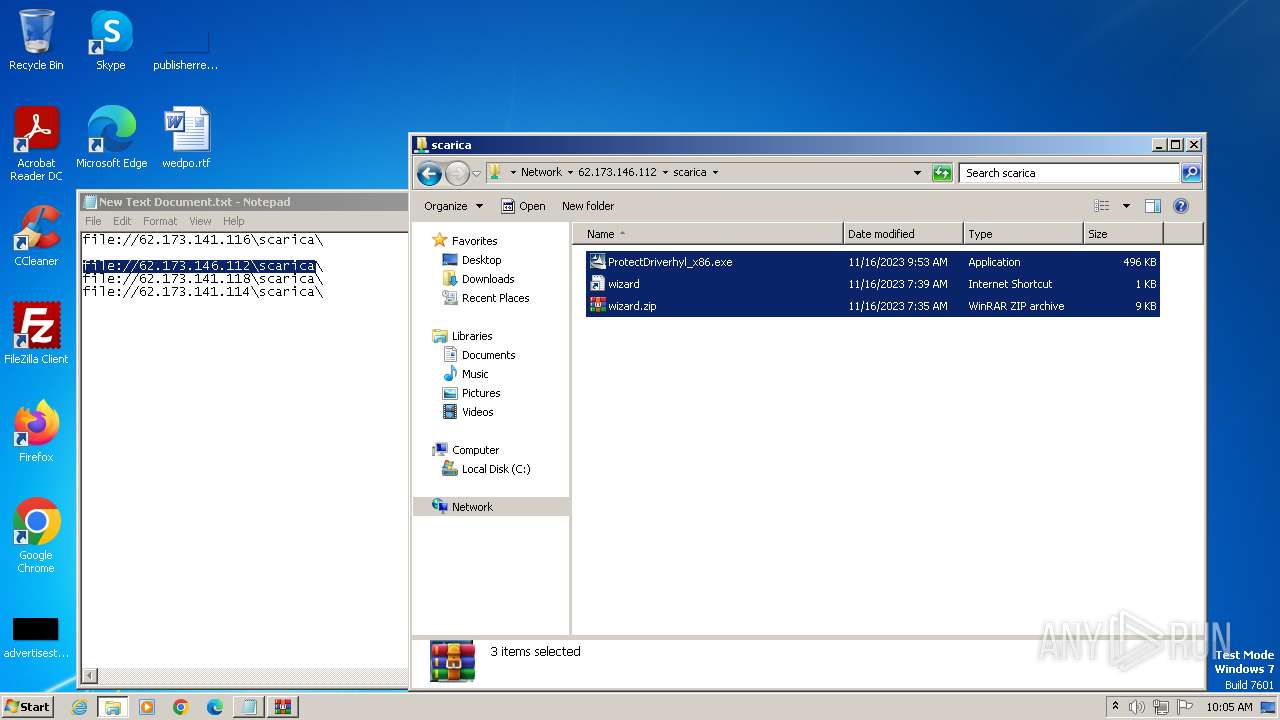The height and width of the screenshot is (720, 1280).
Task: Show hidden tray icons arrow
Action: click(x=1115, y=707)
